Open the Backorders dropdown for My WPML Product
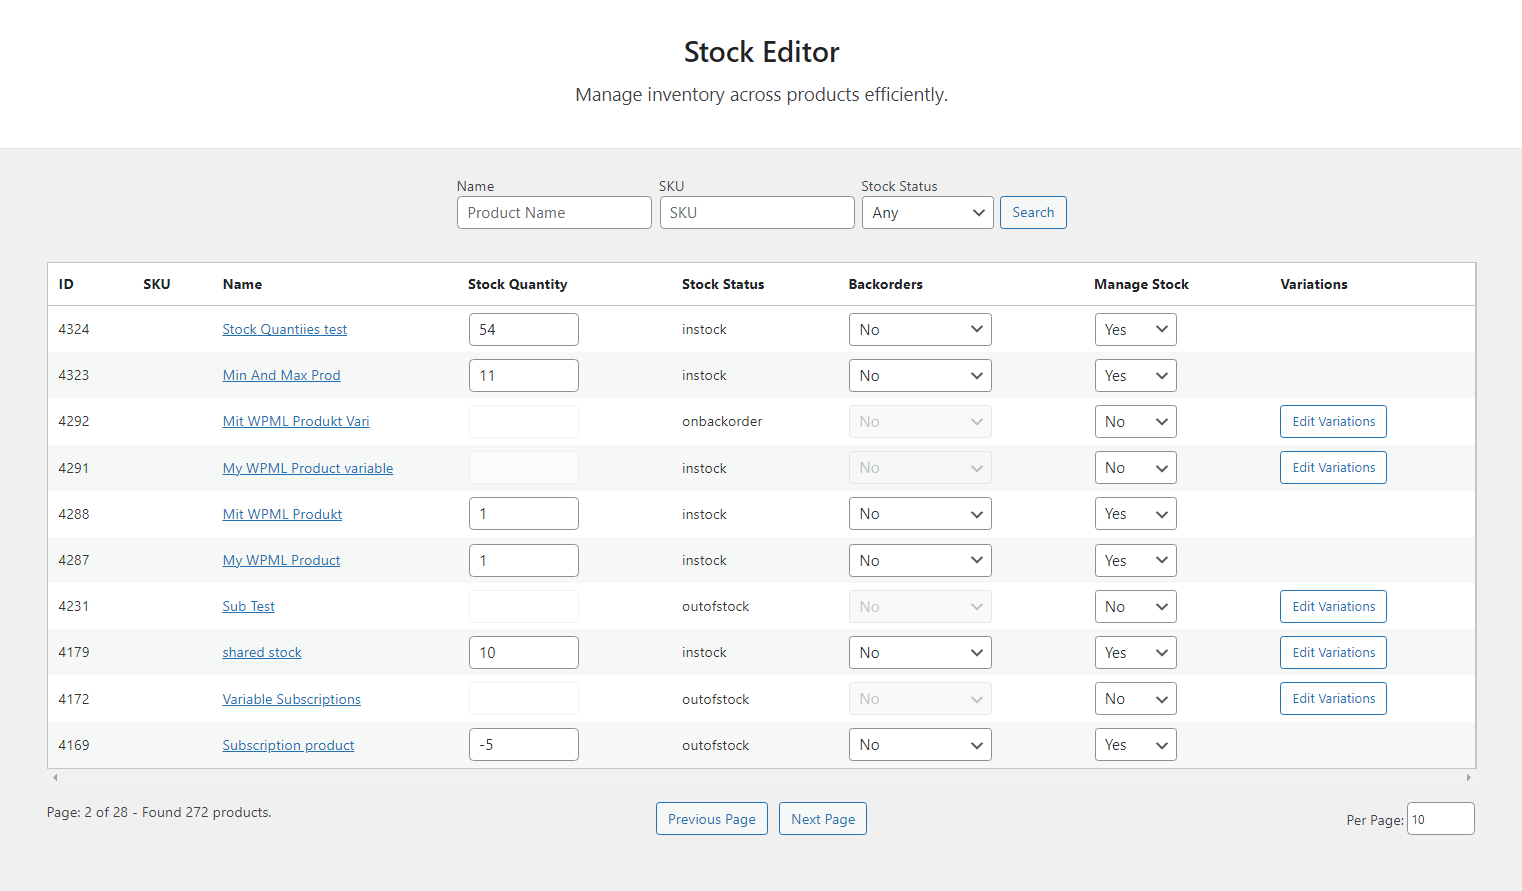This screenshot has width=1522, height=891. [x=919, y=560]
